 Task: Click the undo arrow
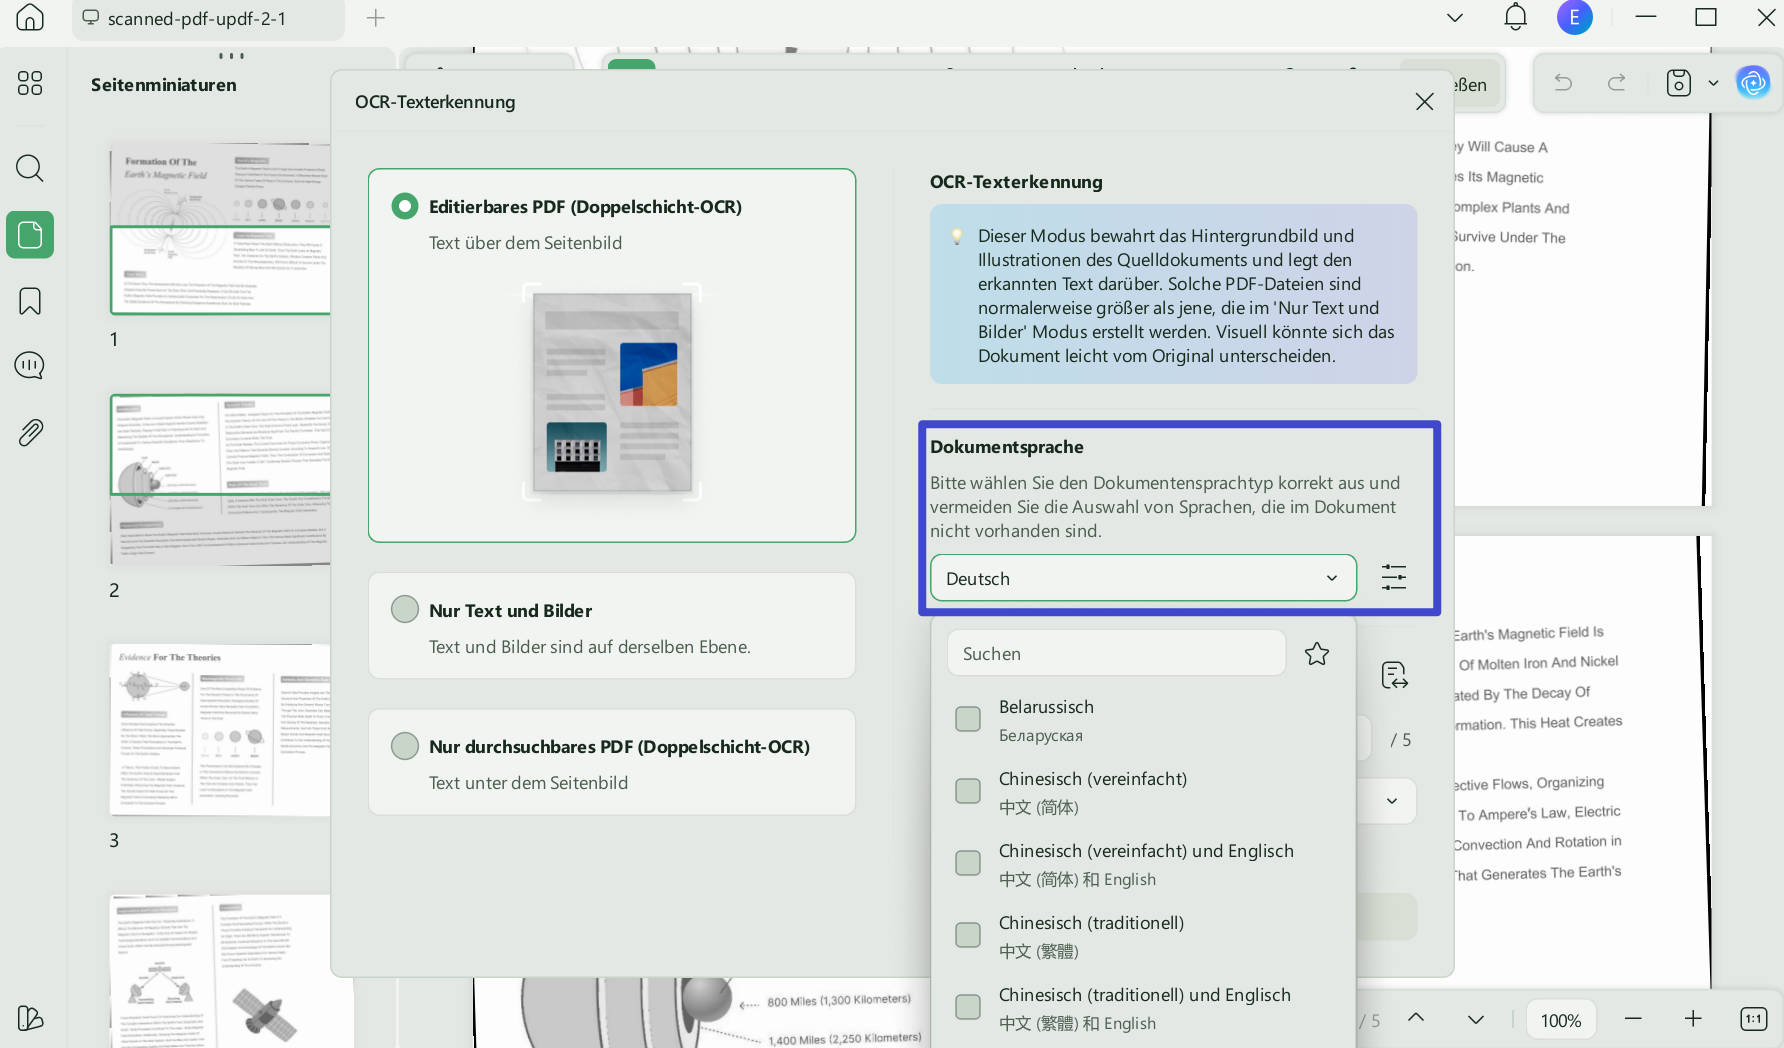click(1563, 83)
